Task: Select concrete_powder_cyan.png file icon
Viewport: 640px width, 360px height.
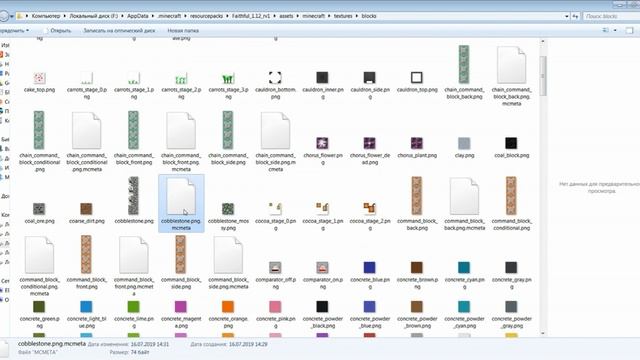Action: coord(464,307)
